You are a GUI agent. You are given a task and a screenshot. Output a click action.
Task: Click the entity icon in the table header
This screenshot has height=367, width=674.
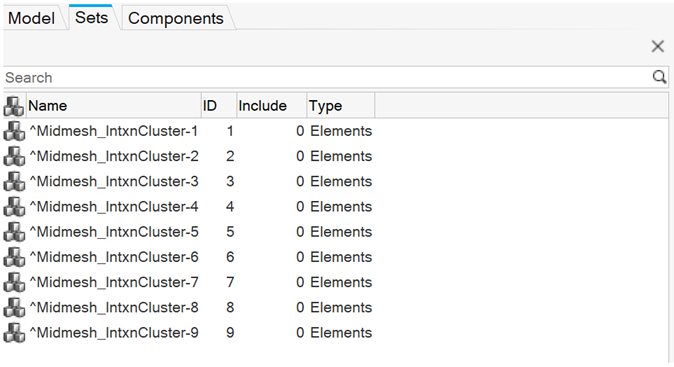point(14,106)
